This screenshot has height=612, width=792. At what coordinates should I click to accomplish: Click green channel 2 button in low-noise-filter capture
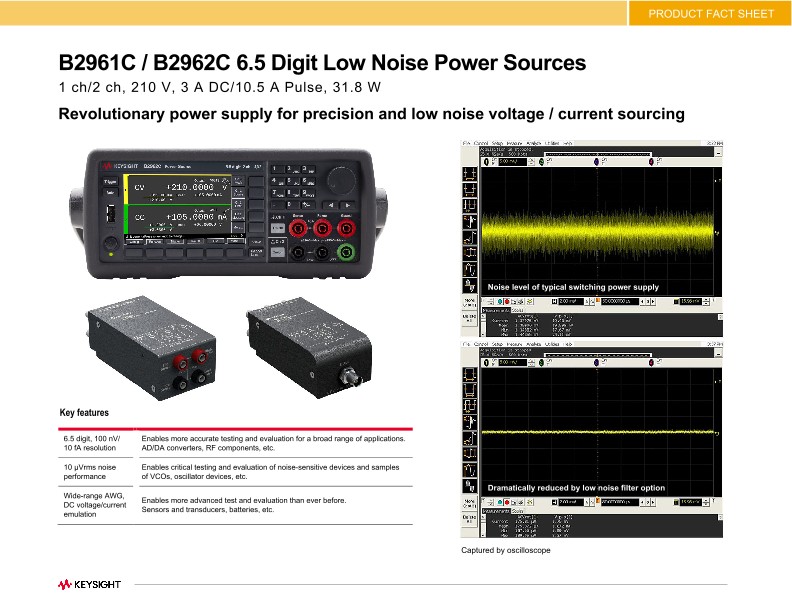(x=541, y=363)
